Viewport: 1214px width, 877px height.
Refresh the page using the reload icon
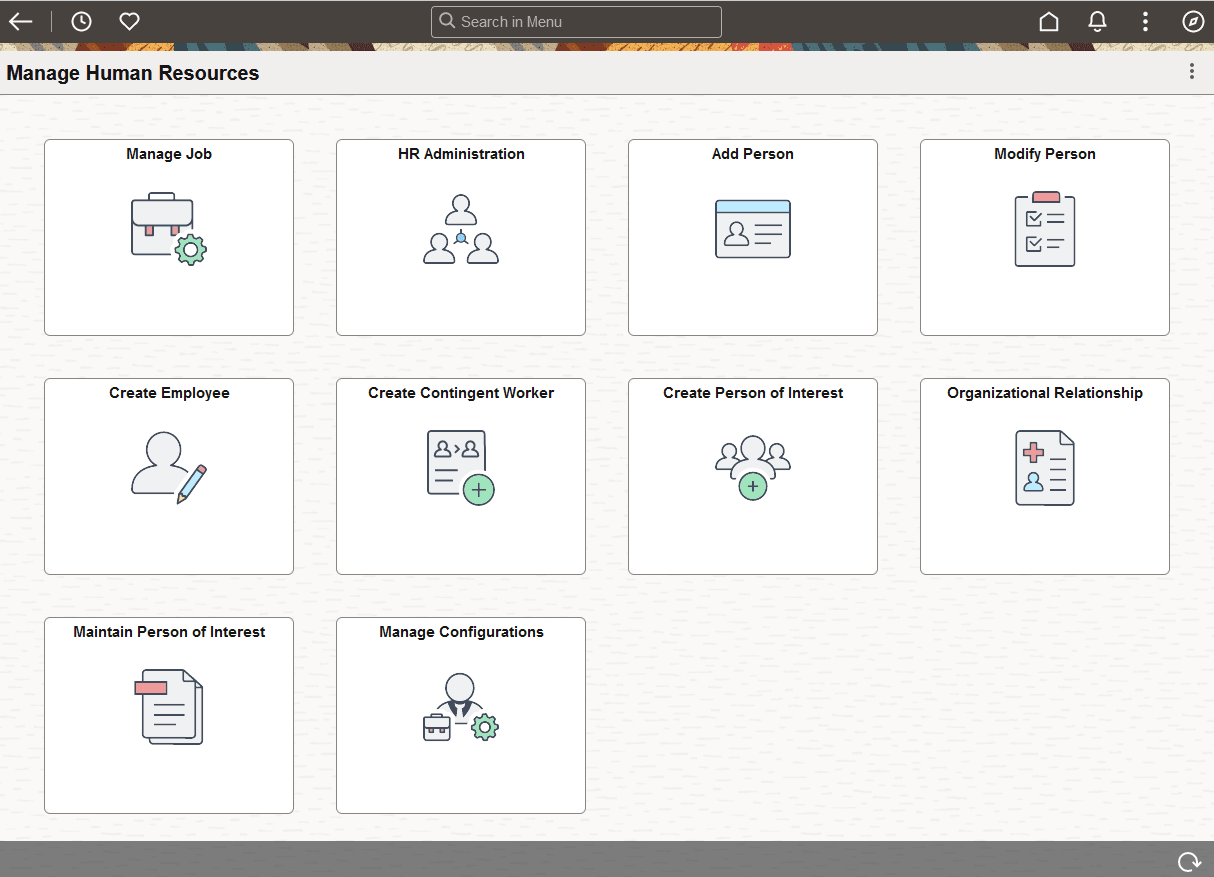[1189, 860]
